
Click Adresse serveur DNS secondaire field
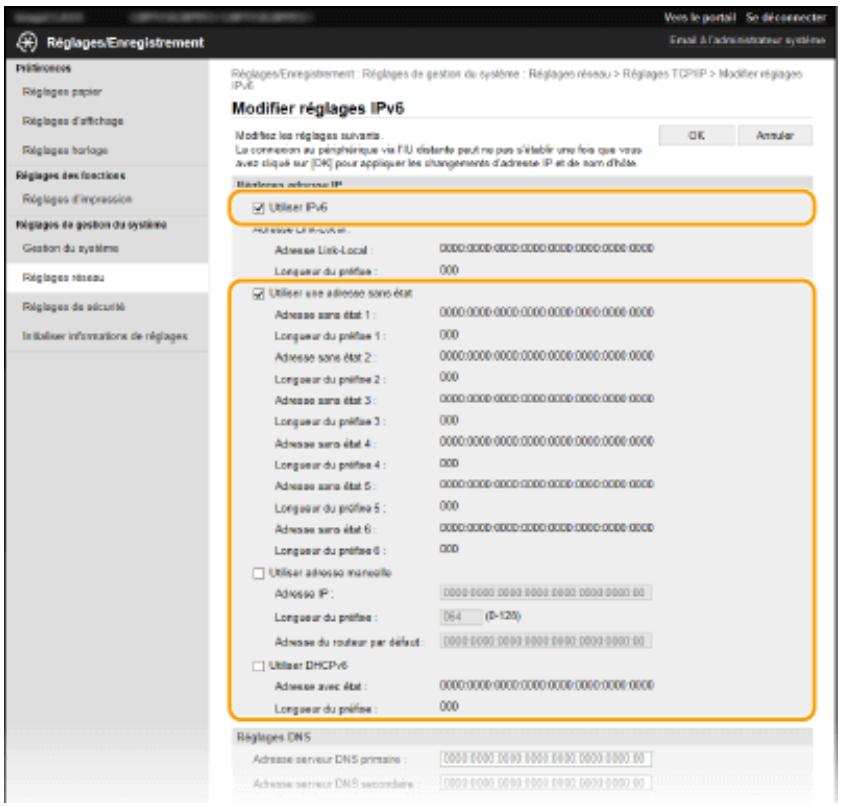click(x=546, y=783)
